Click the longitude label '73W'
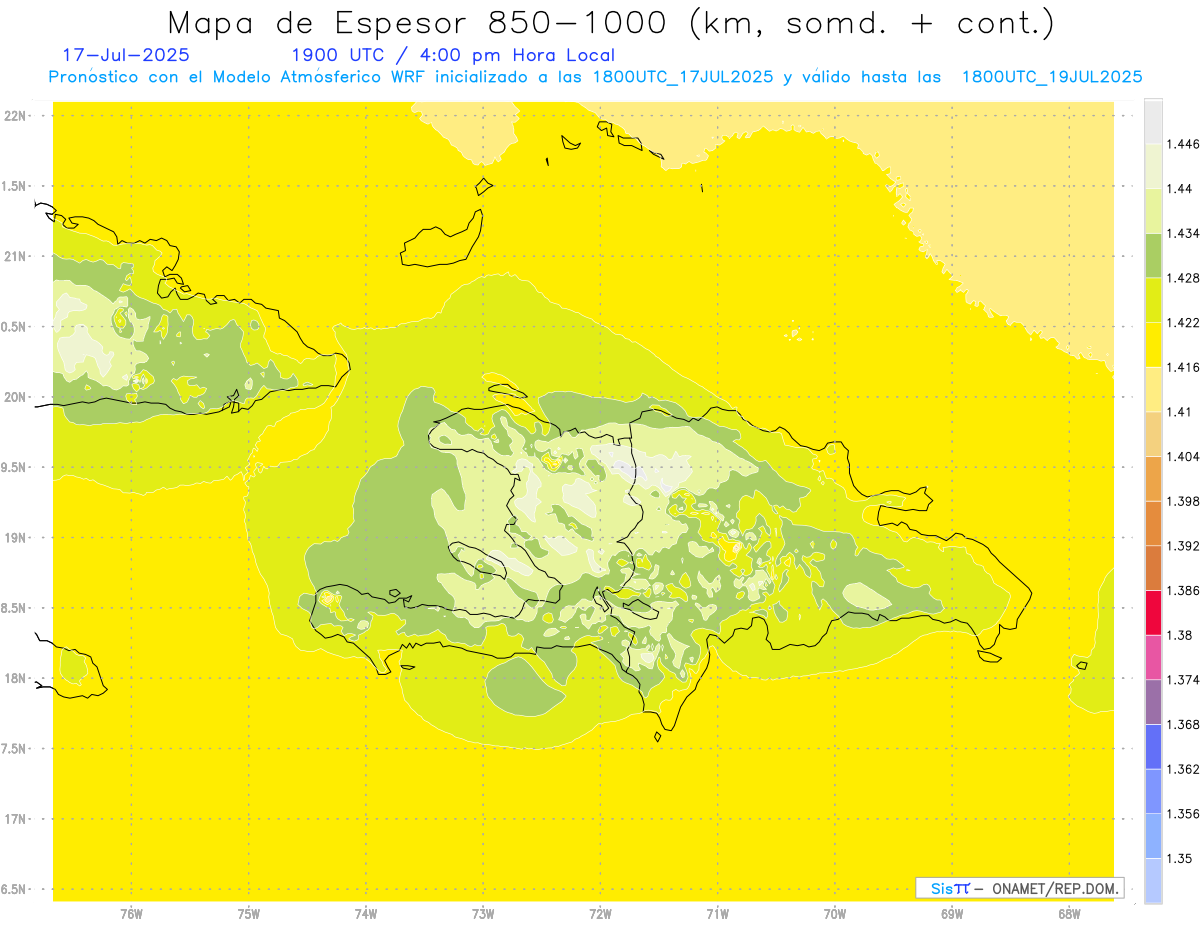This screenshot has height=927, width=1200. [483, 914]
